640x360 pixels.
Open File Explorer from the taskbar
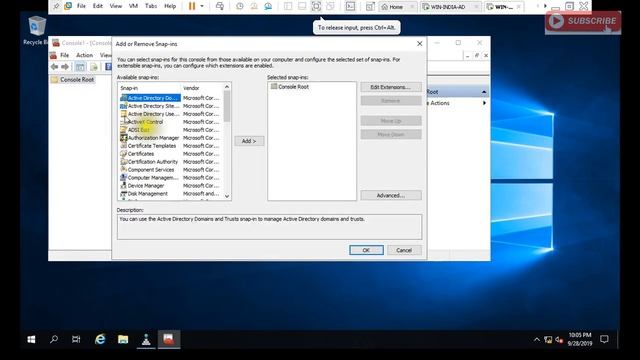pyautogui.click(x=123, y=339)
